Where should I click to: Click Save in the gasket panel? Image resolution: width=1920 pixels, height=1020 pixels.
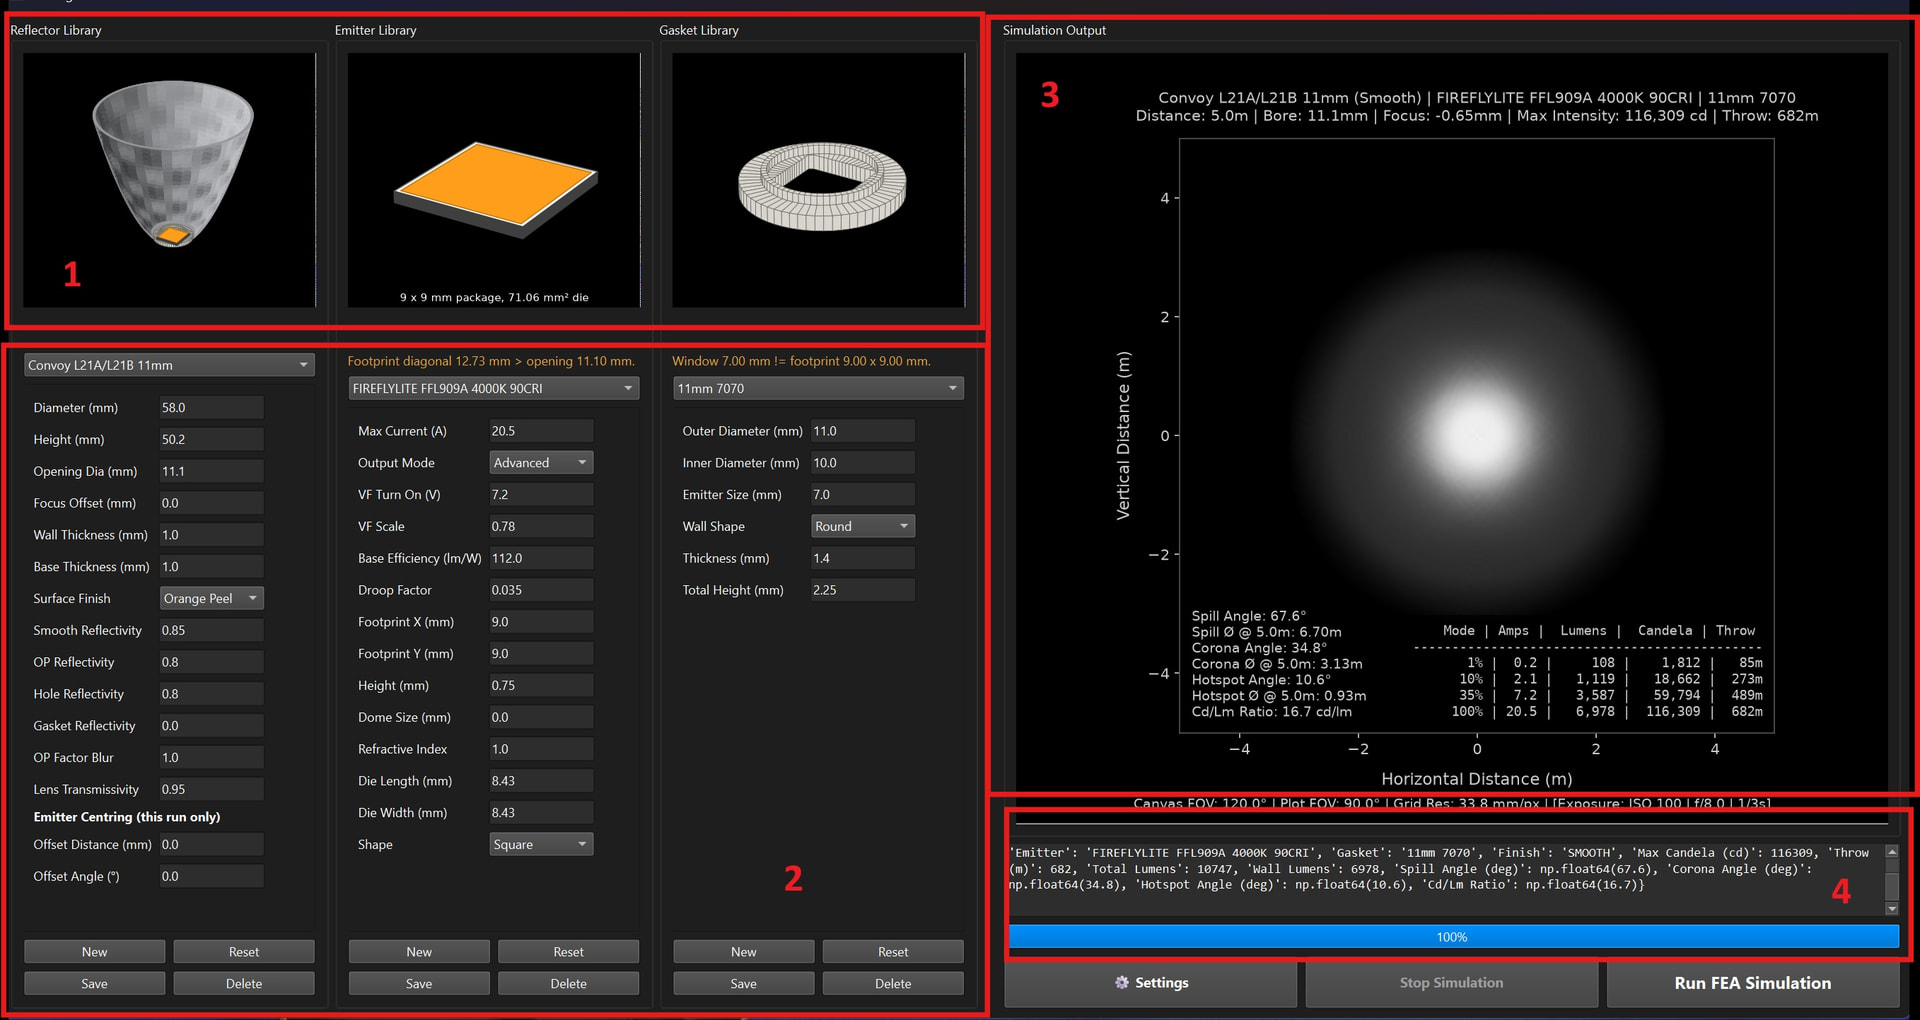(744, 984)
